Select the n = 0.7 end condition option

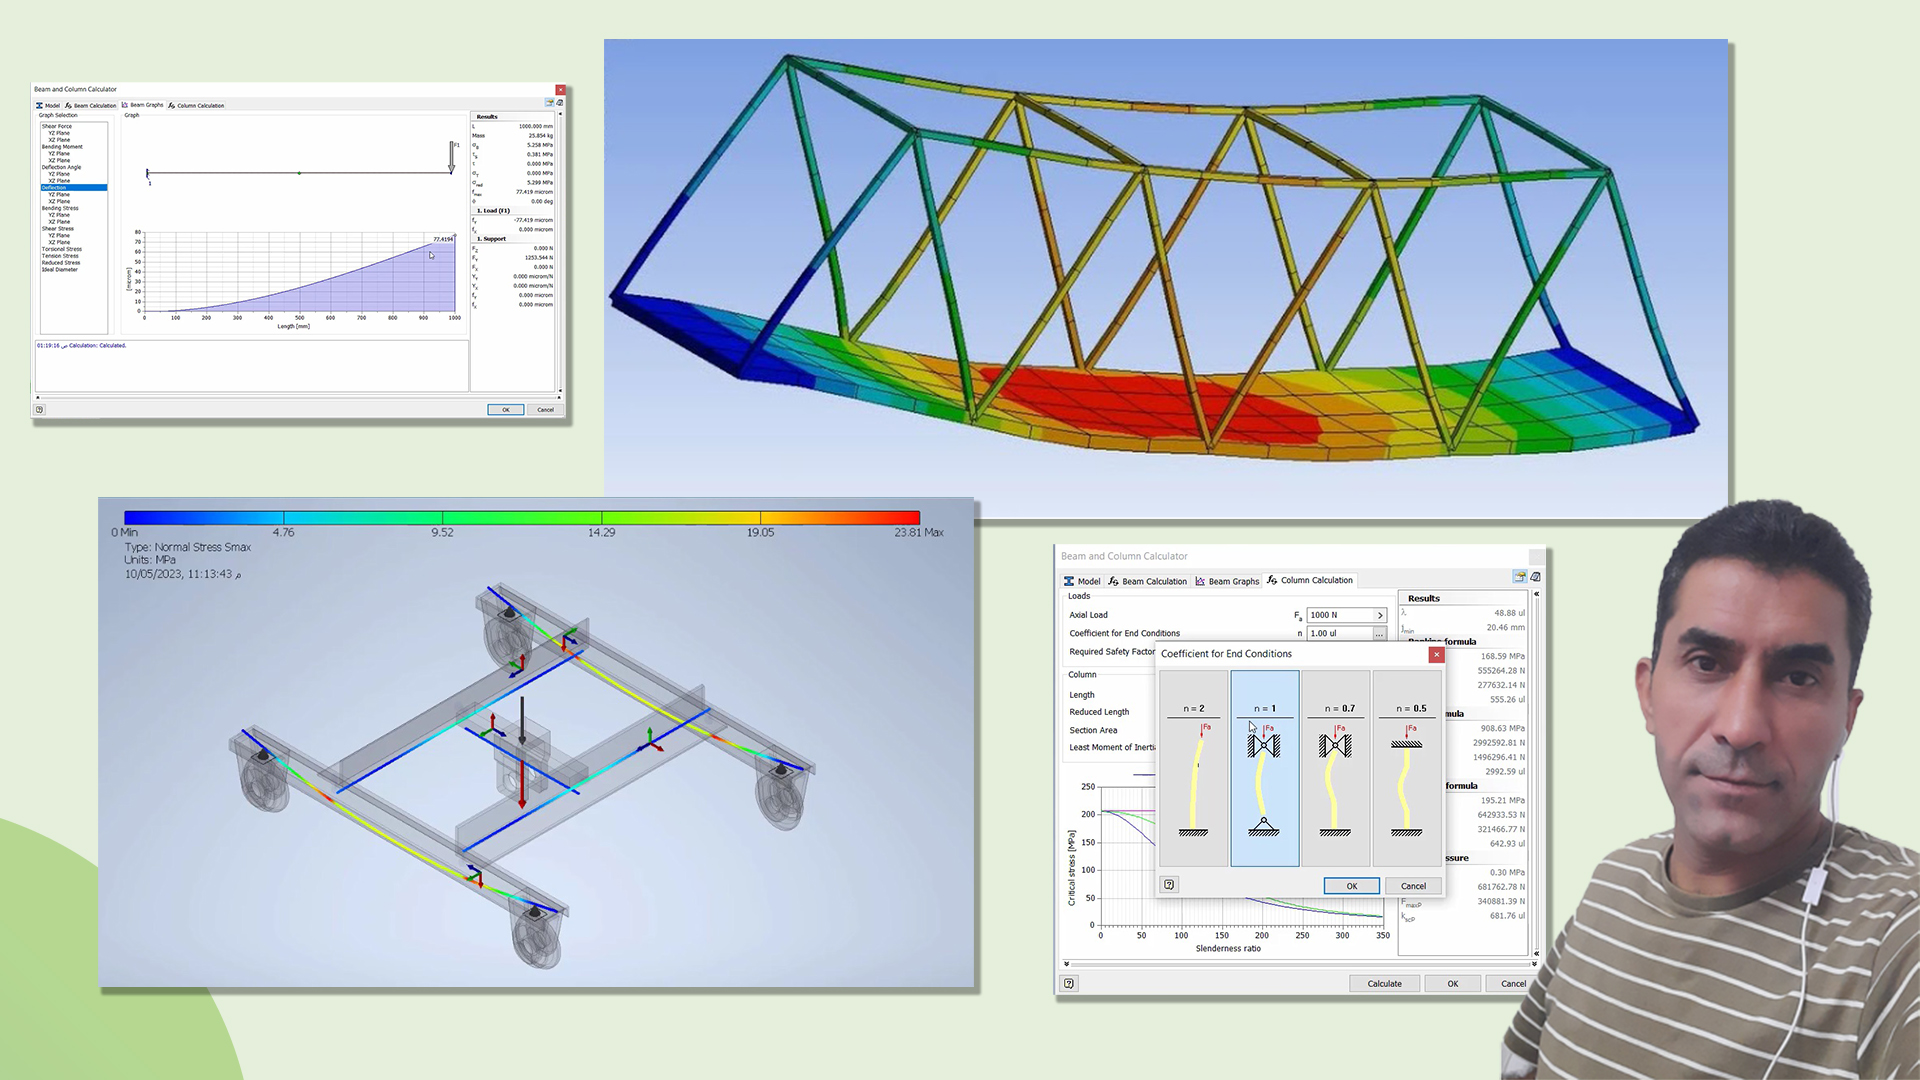pyautogui.click(x=1336, y=768)
